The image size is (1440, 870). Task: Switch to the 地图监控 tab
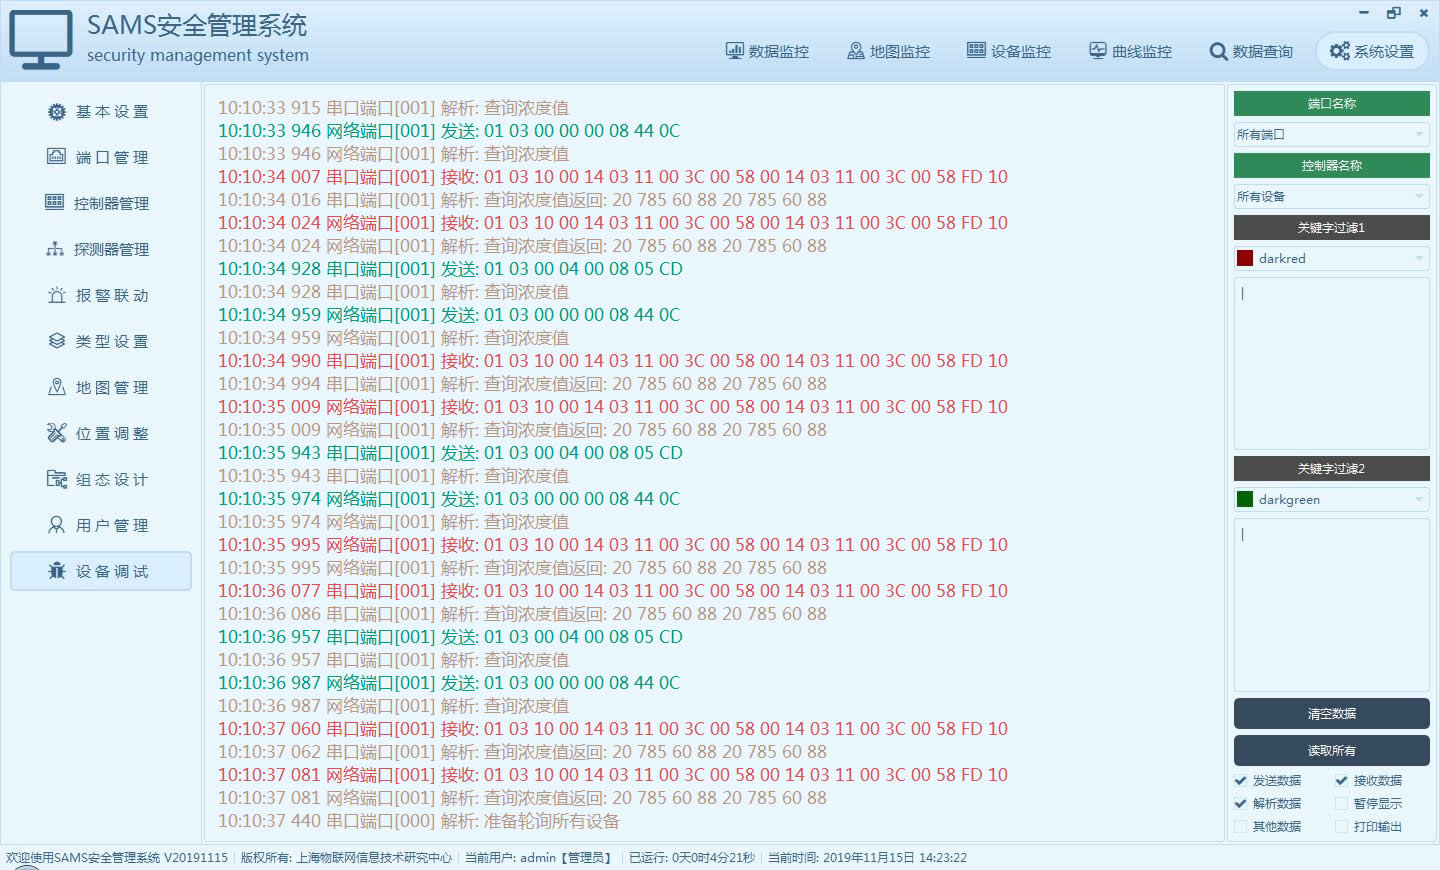[888, 51]
